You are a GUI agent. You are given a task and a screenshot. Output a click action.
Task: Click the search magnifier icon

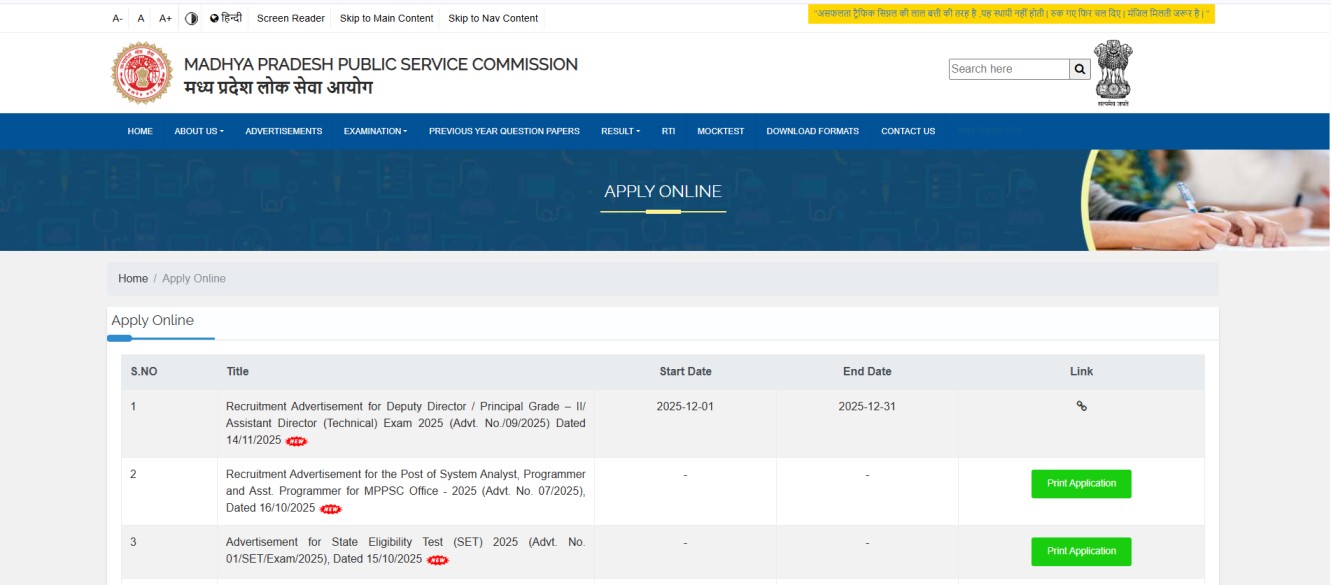[x=1081, y=69]
